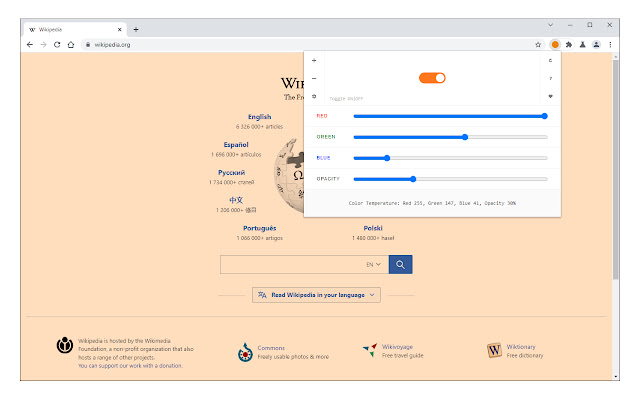This screenshot has height=400, width=640.
Task: Adjust the OPACITY slider handle
Action: point(413,179)
